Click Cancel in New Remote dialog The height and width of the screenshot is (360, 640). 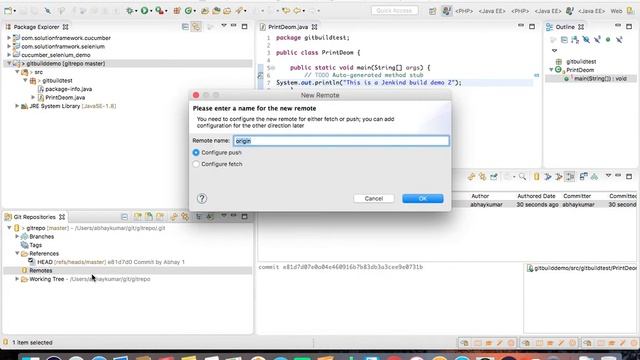tap(374, 198)
